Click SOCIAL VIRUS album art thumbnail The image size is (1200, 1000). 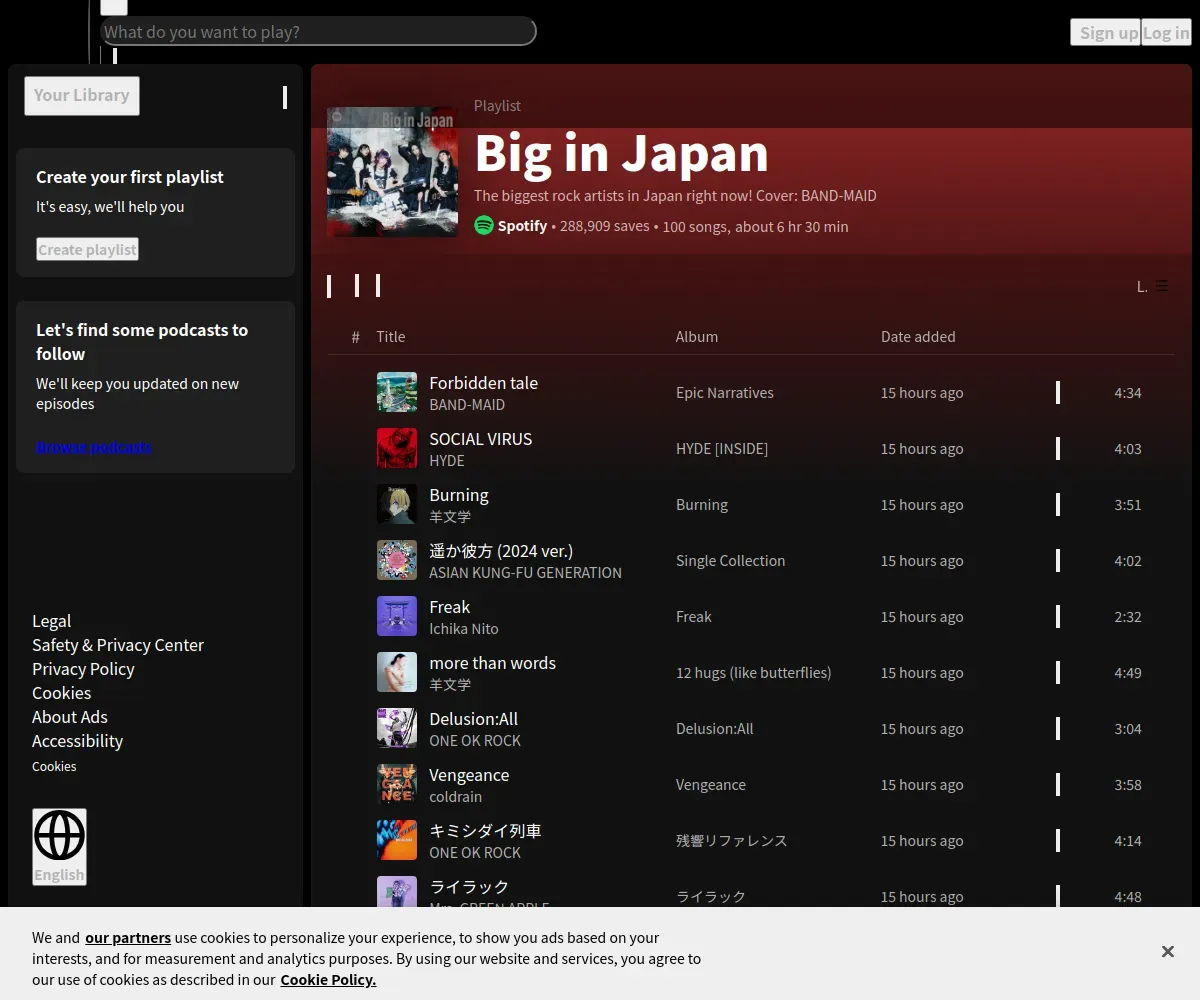pyautogui.click(x=397, y=448)
